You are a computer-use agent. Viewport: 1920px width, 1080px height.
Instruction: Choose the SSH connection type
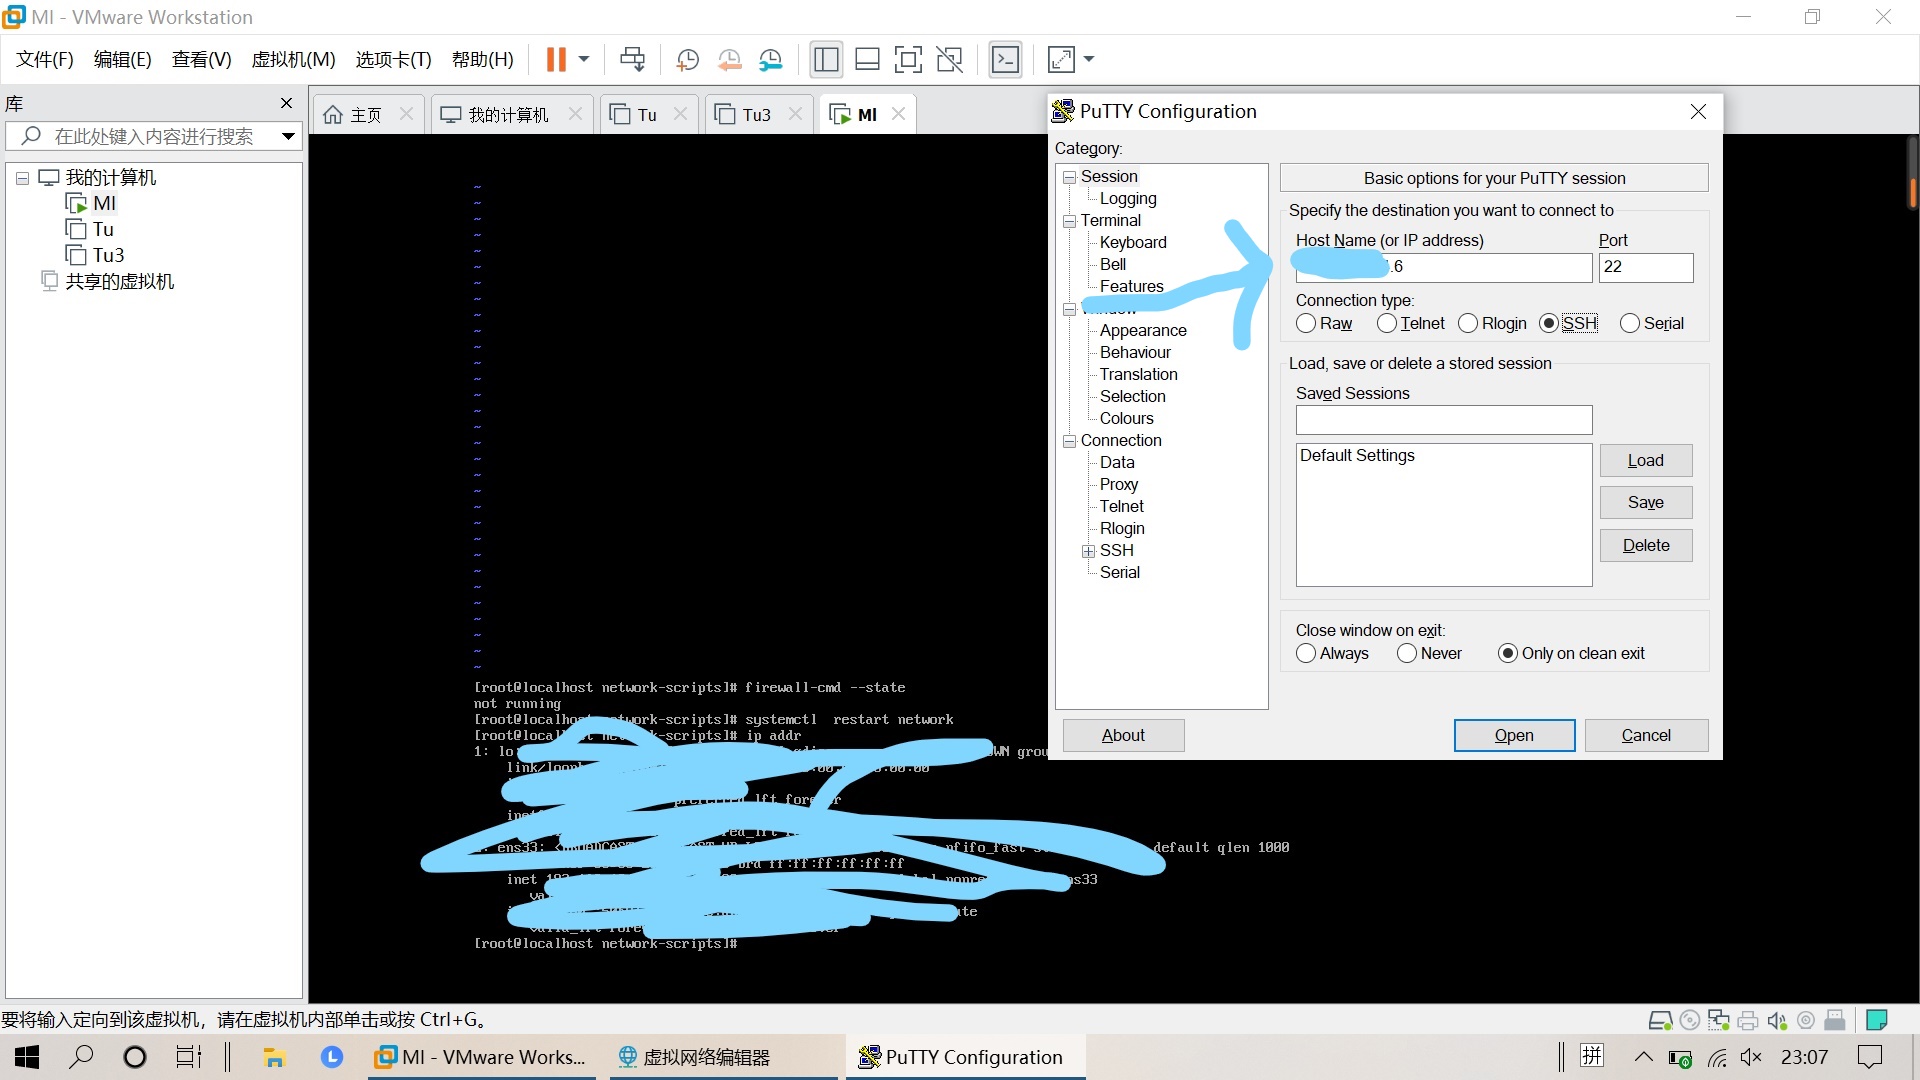[1569, 323]
